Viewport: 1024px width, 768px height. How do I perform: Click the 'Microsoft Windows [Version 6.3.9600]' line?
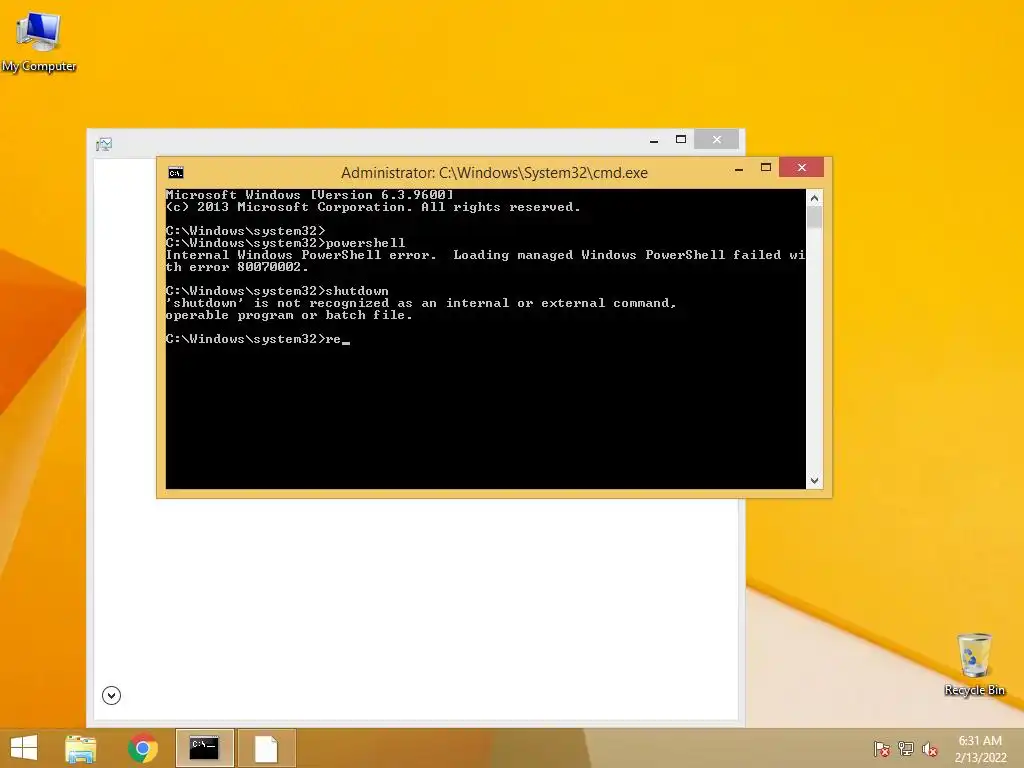coord(310,195)
